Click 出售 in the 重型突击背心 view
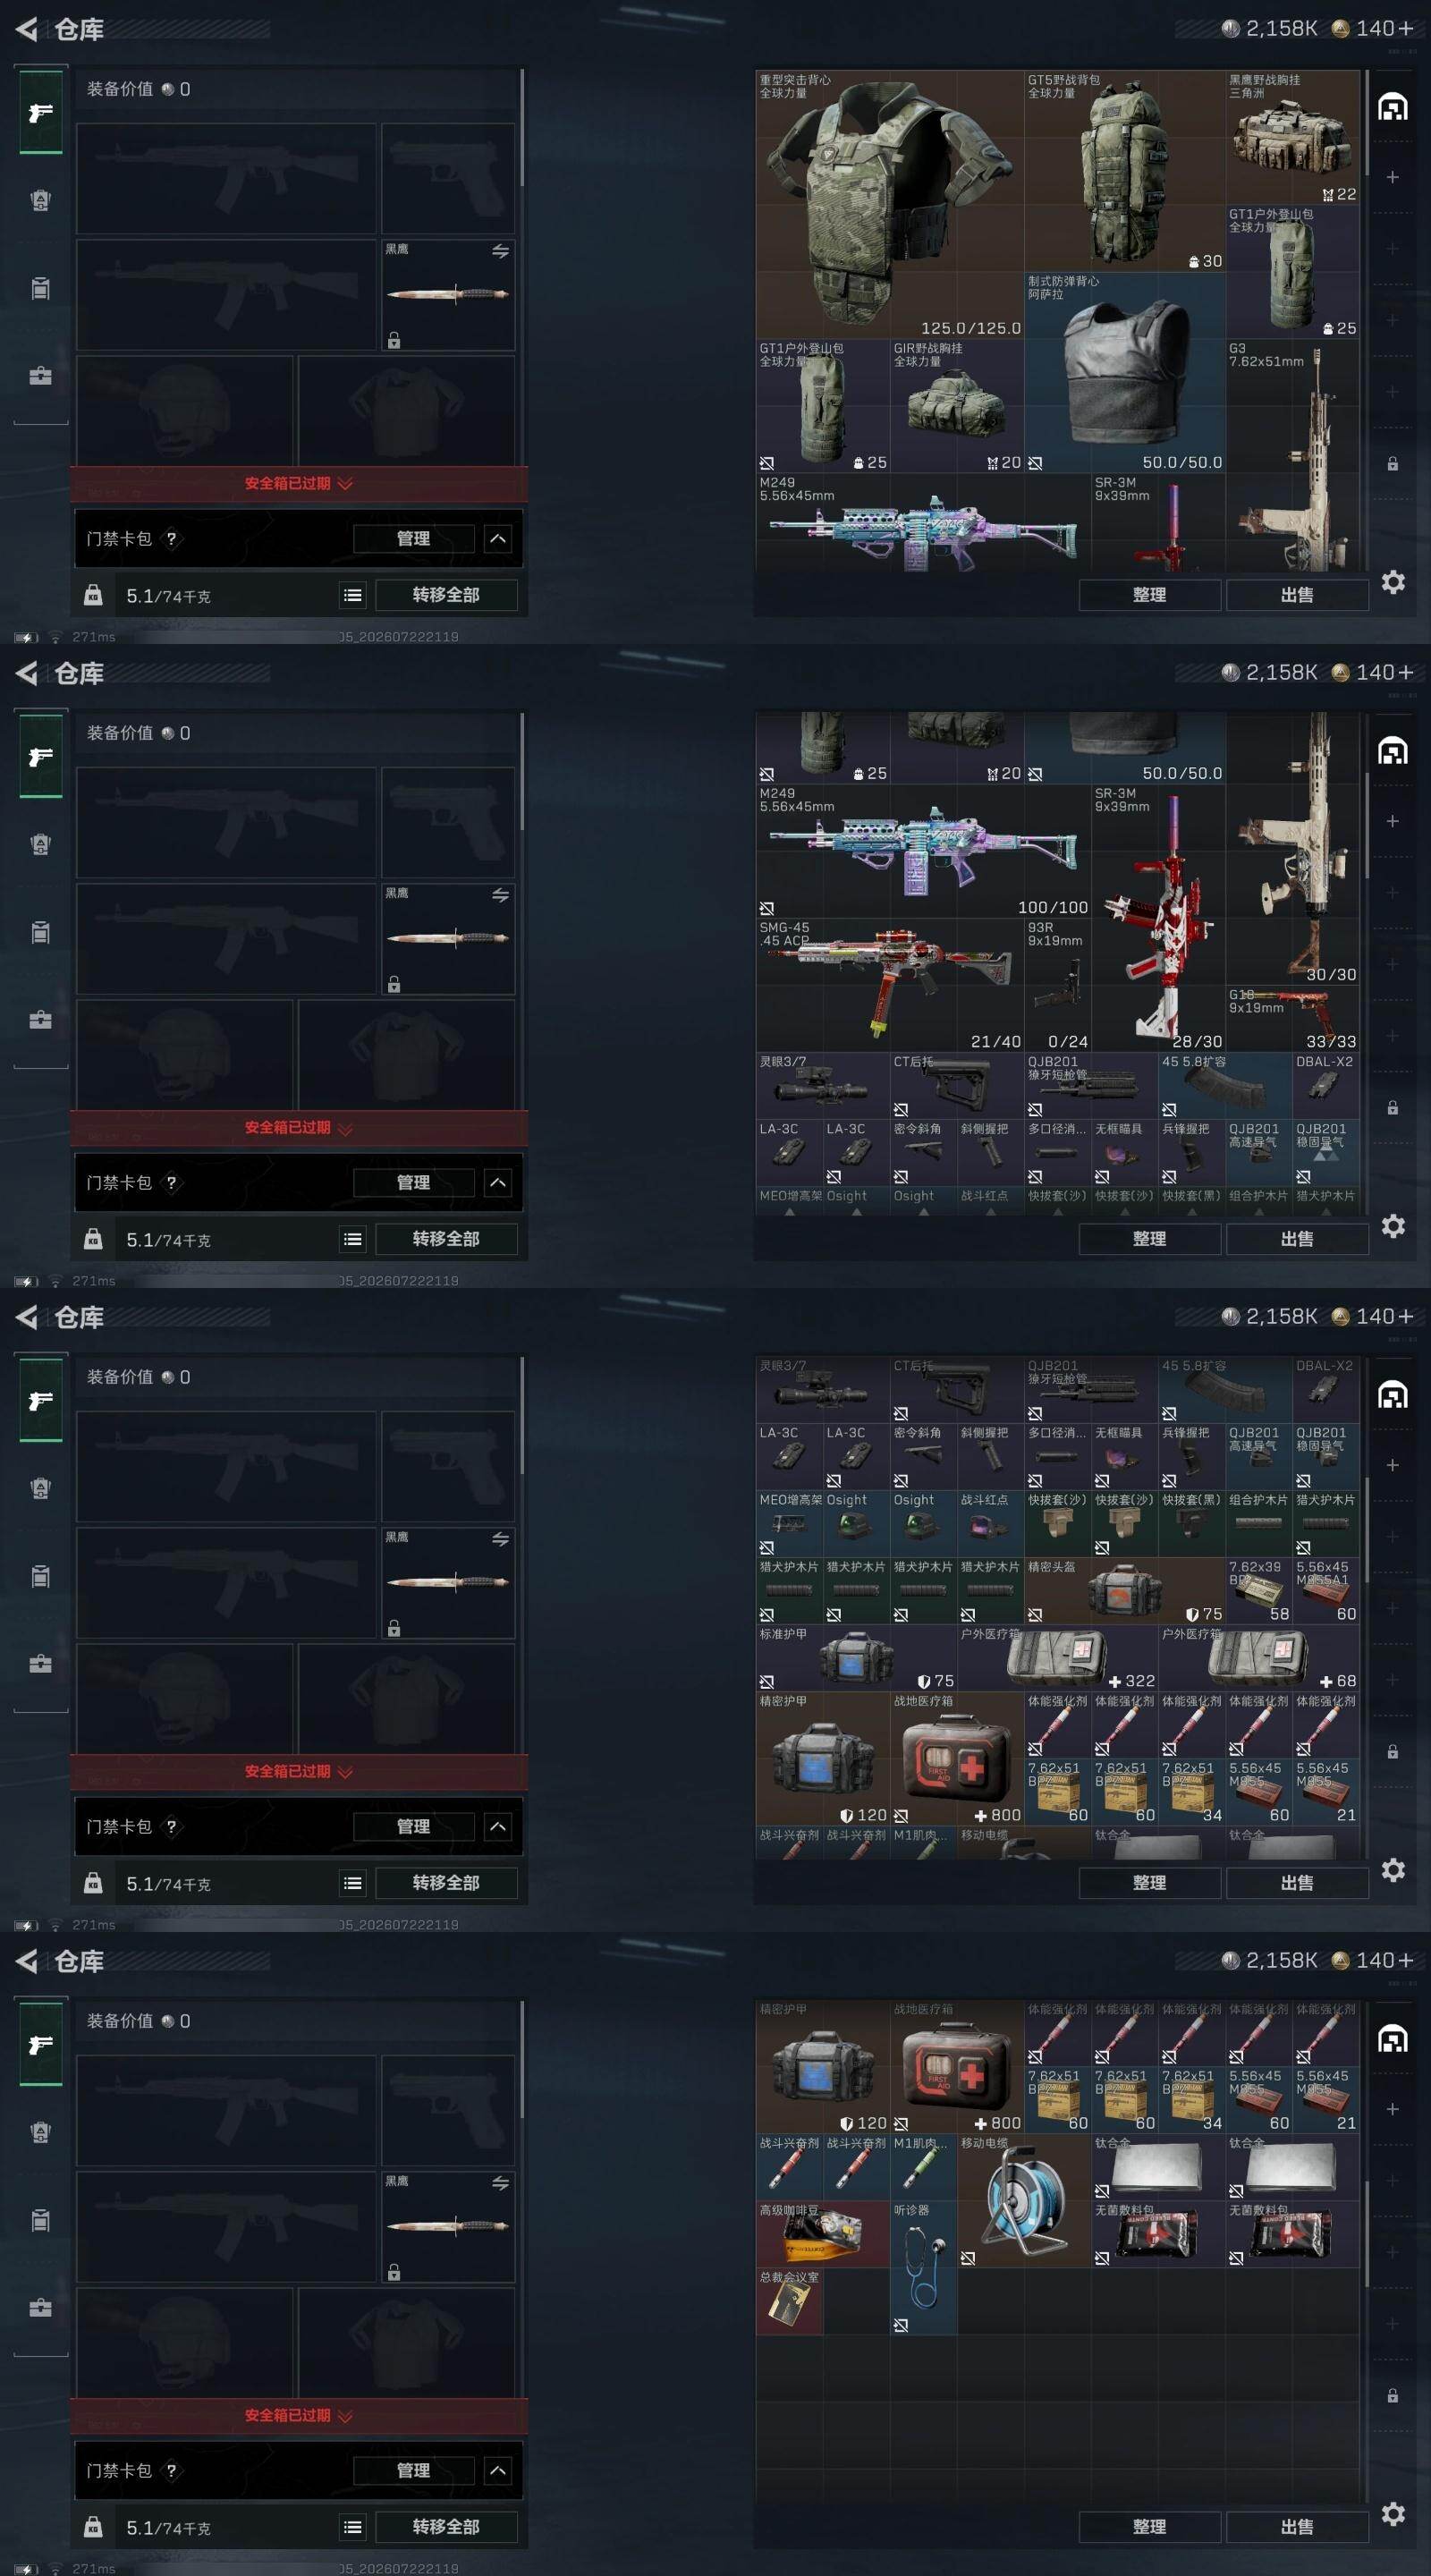This screenshot has width=1431, height=2576. coord(1297,595)
